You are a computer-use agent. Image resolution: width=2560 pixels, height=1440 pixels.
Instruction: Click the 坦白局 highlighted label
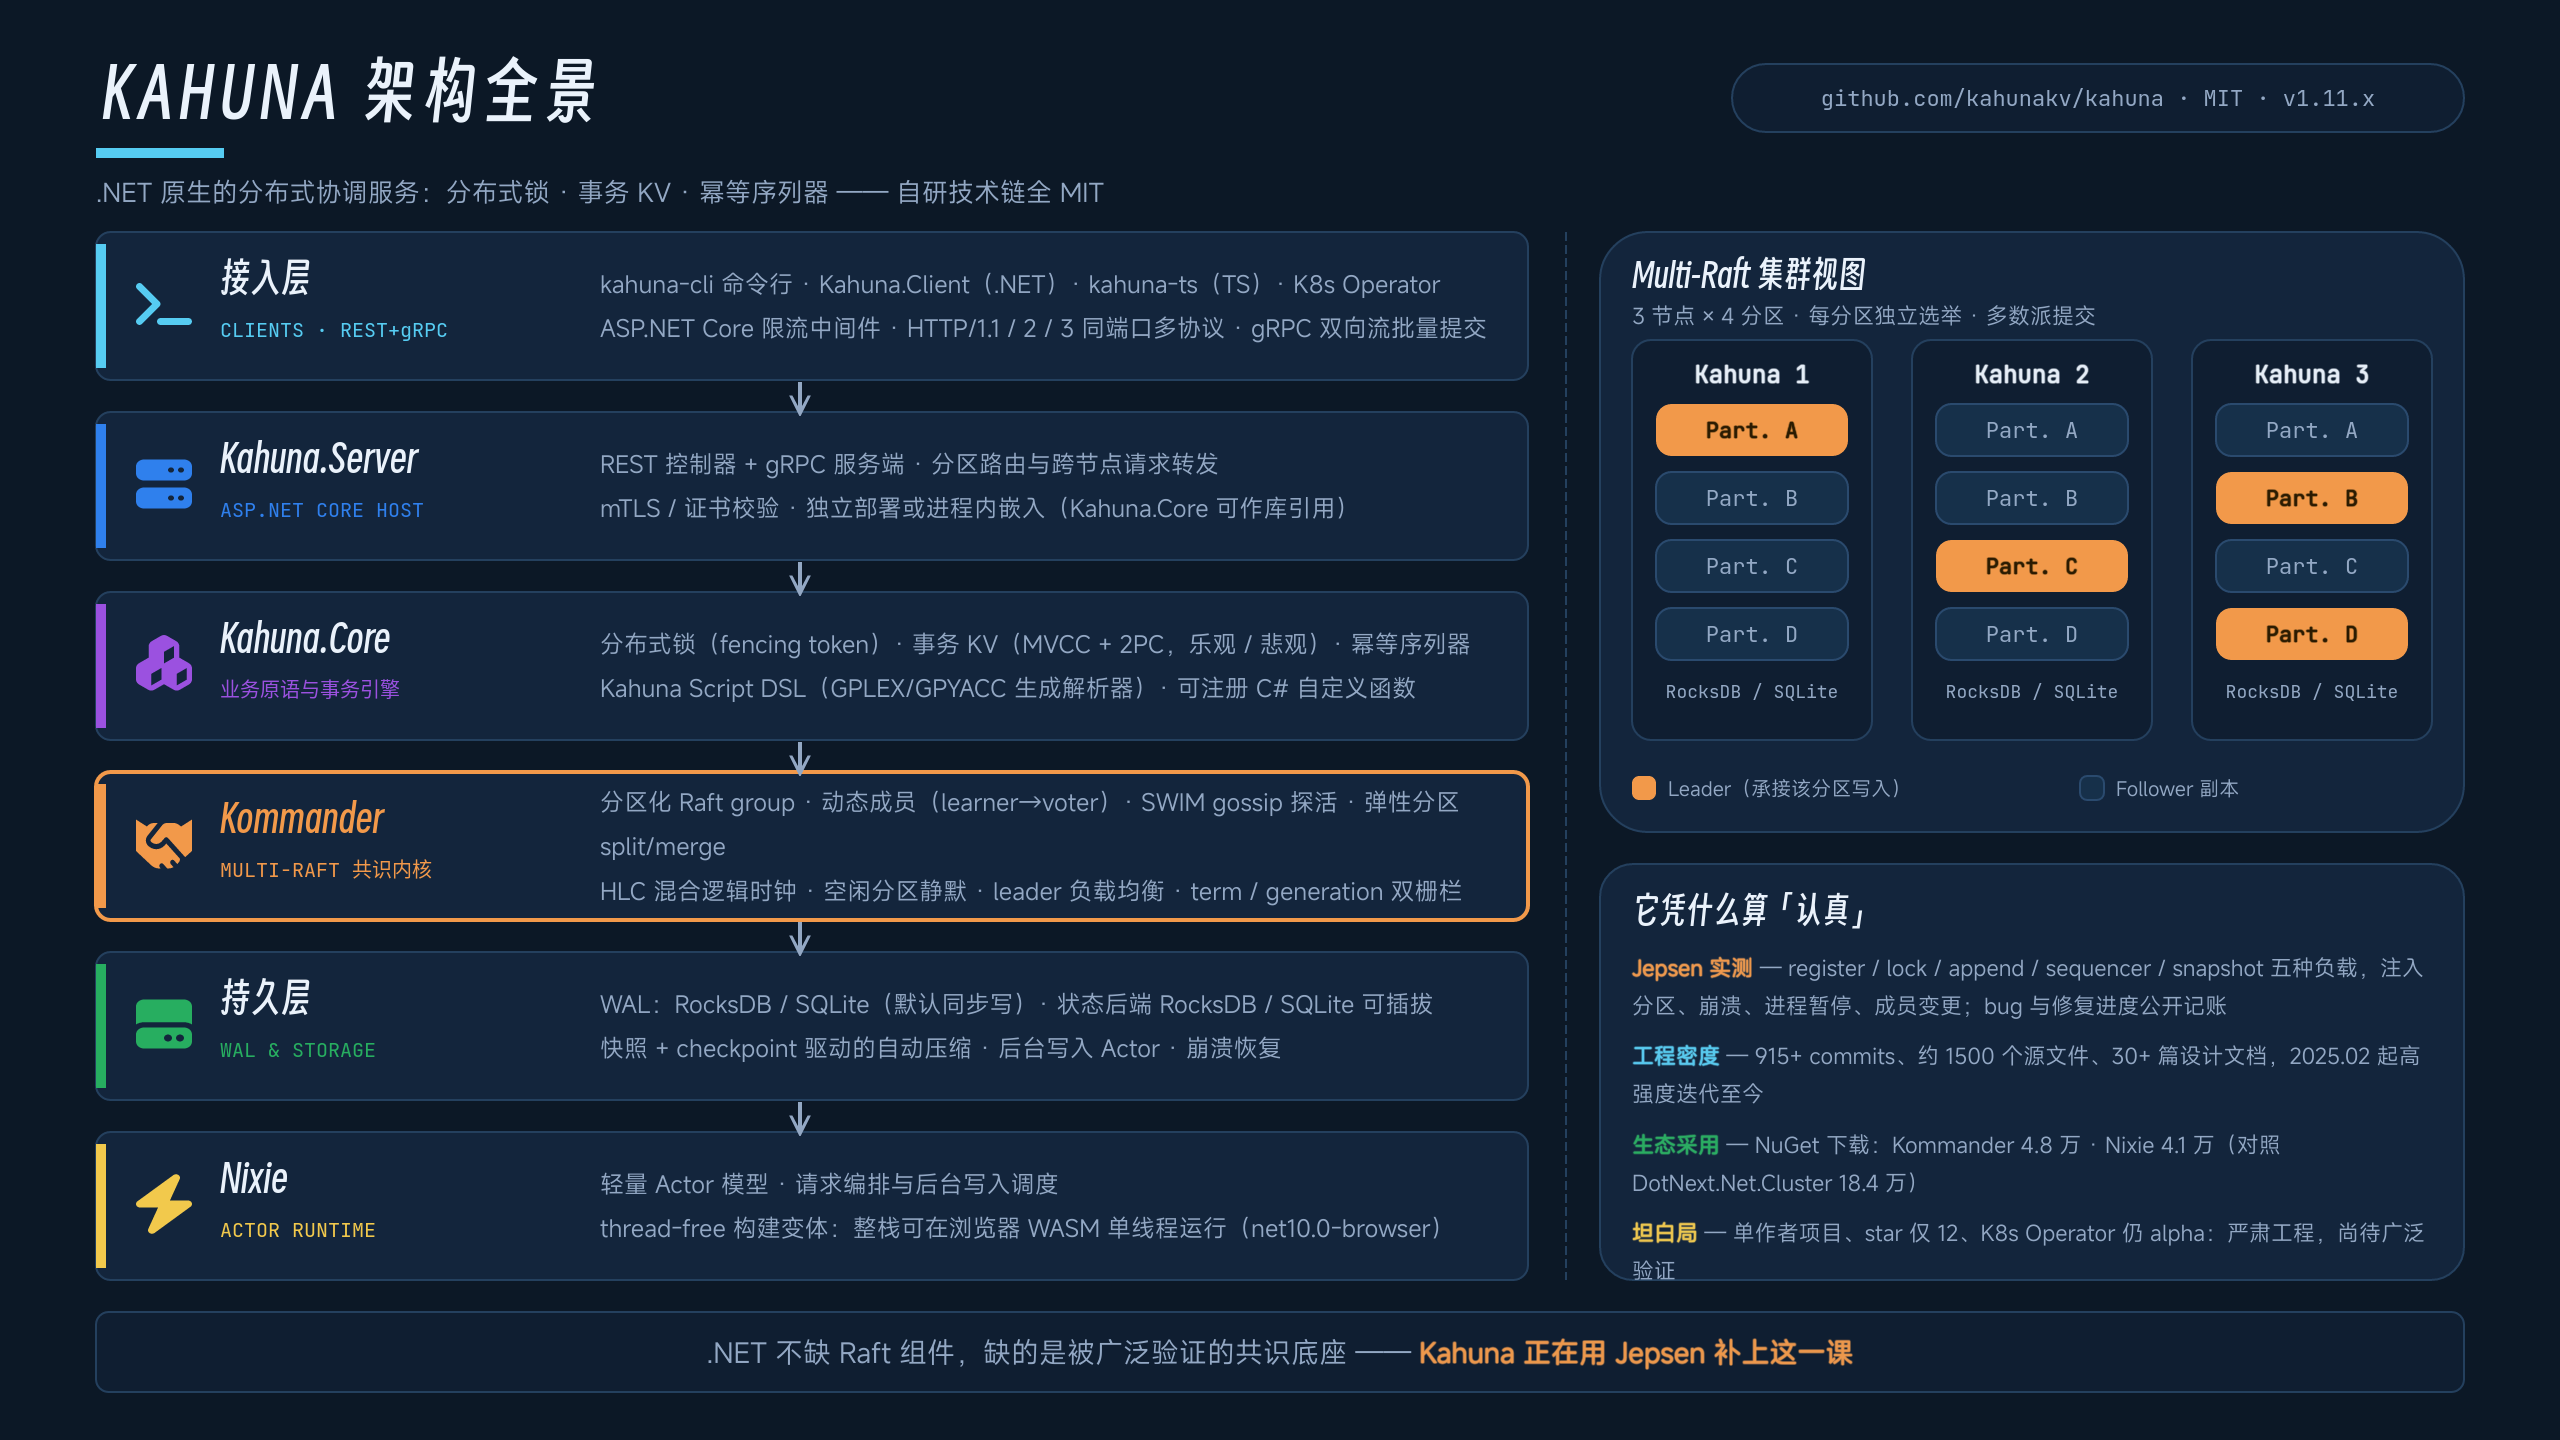pyautogui.click(x=1665, y=1233)
